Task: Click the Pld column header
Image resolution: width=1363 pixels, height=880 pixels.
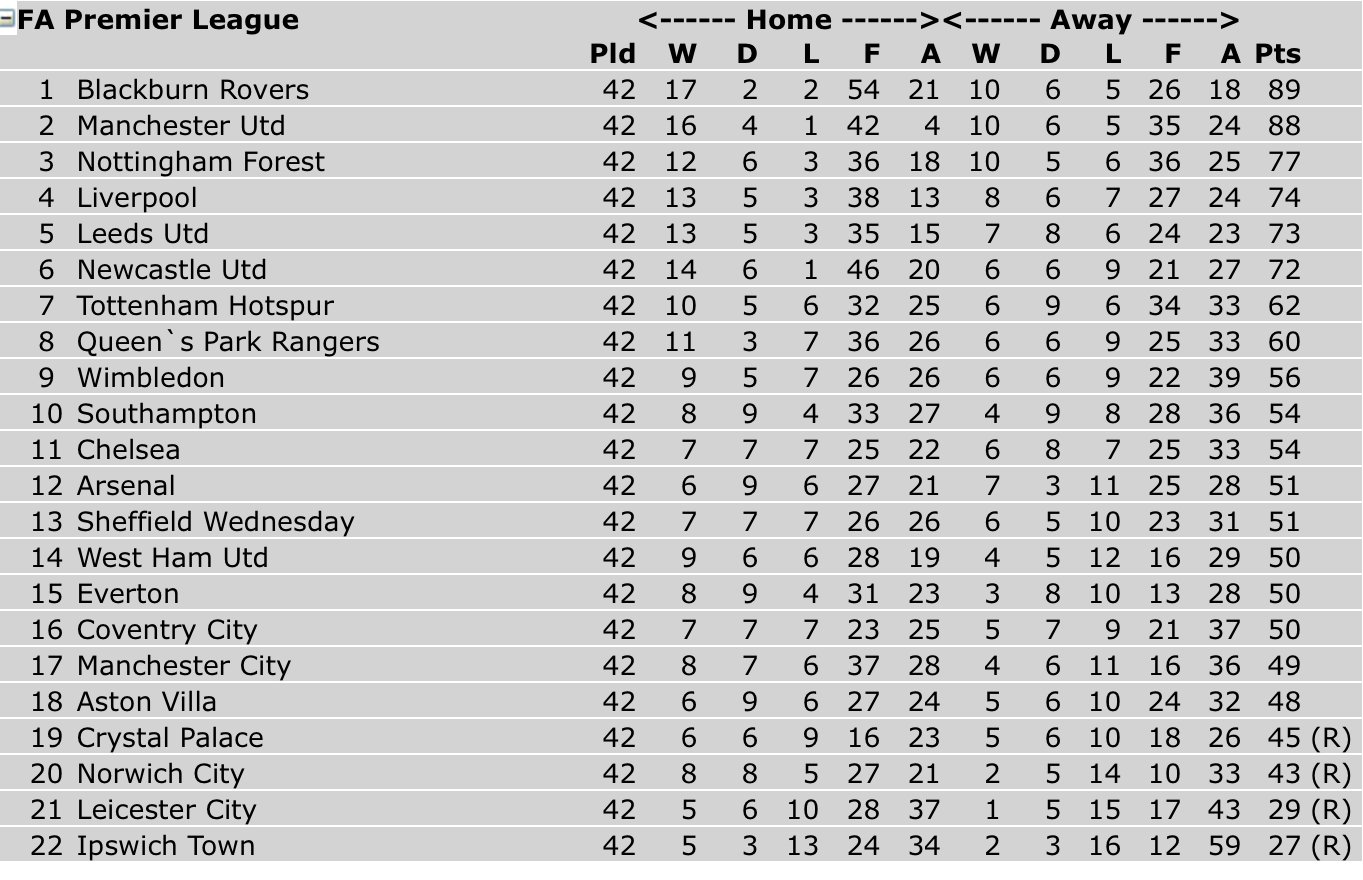Action: point(613,54)
